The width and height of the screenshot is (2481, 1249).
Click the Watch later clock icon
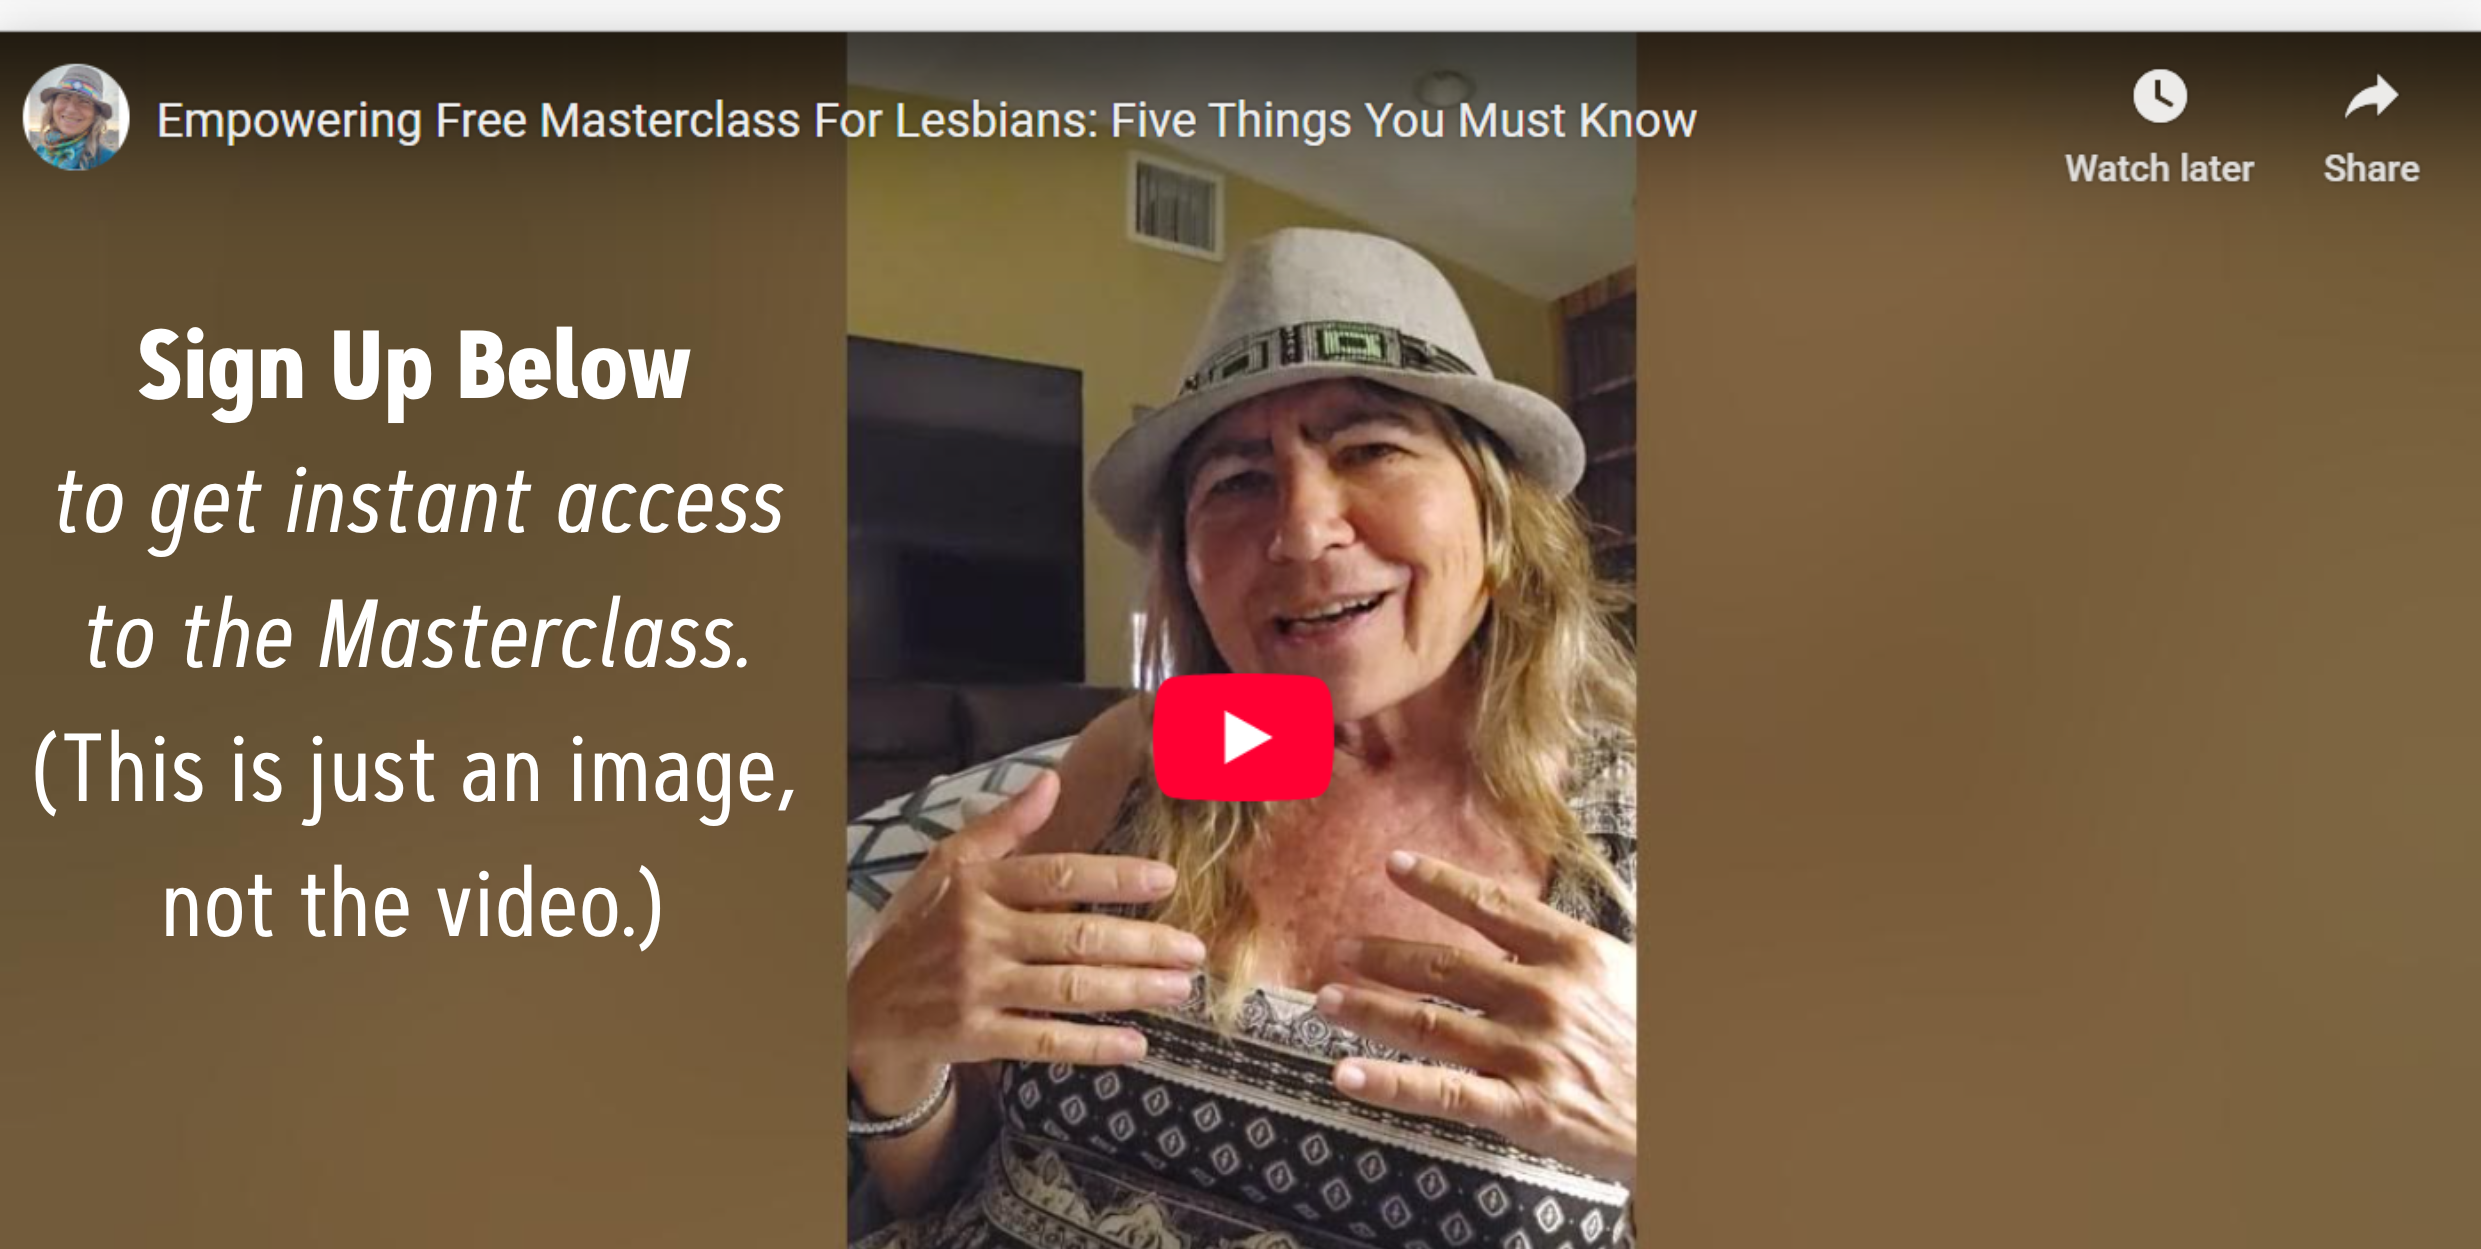[2160, 97]
